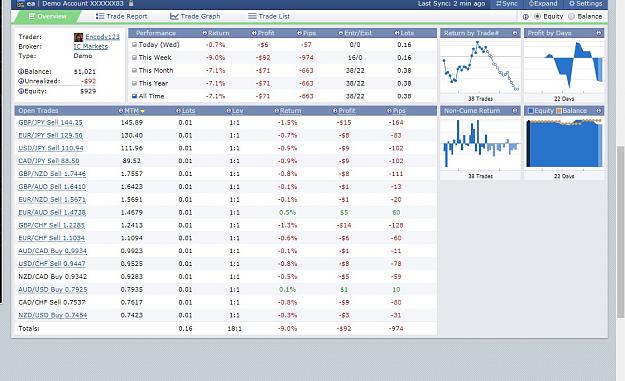The width and height of the screenshot is (625, 381).
Task: Click the Non-Cume Return bar chart
Action: (x=480, y=144)
